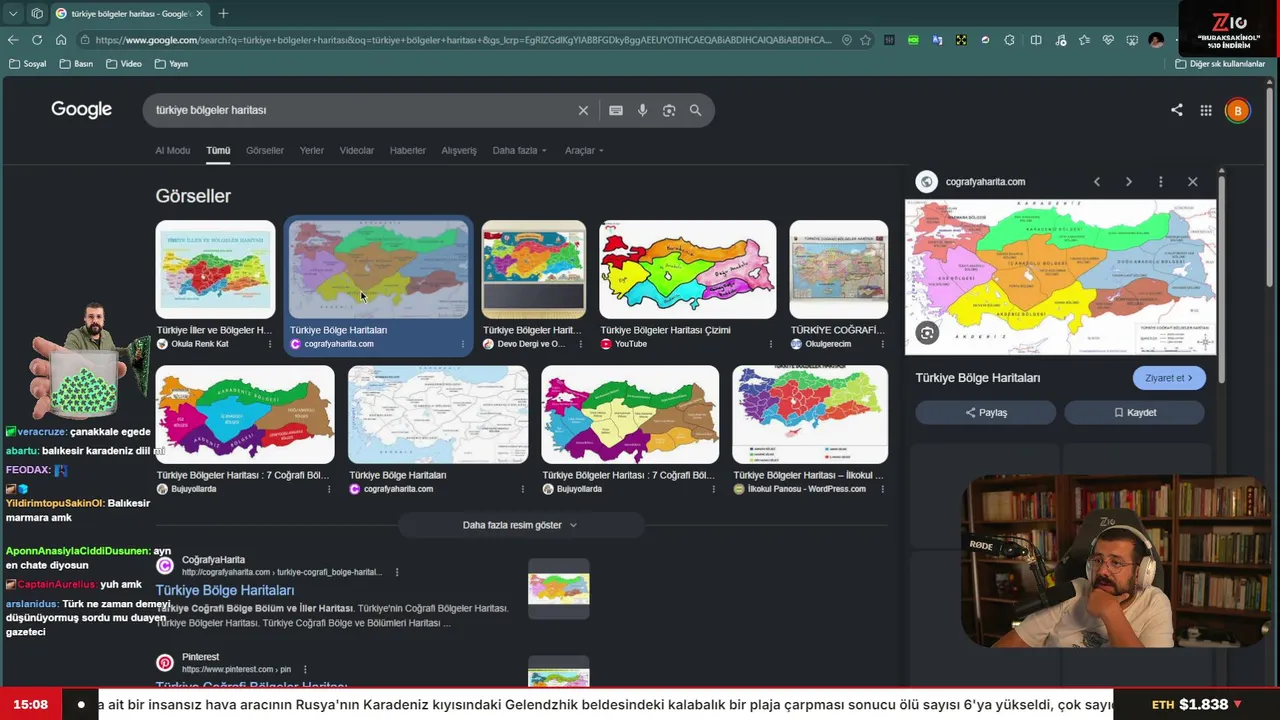
Task: Switch to the Videolar tab
Action: click(357, 150)
